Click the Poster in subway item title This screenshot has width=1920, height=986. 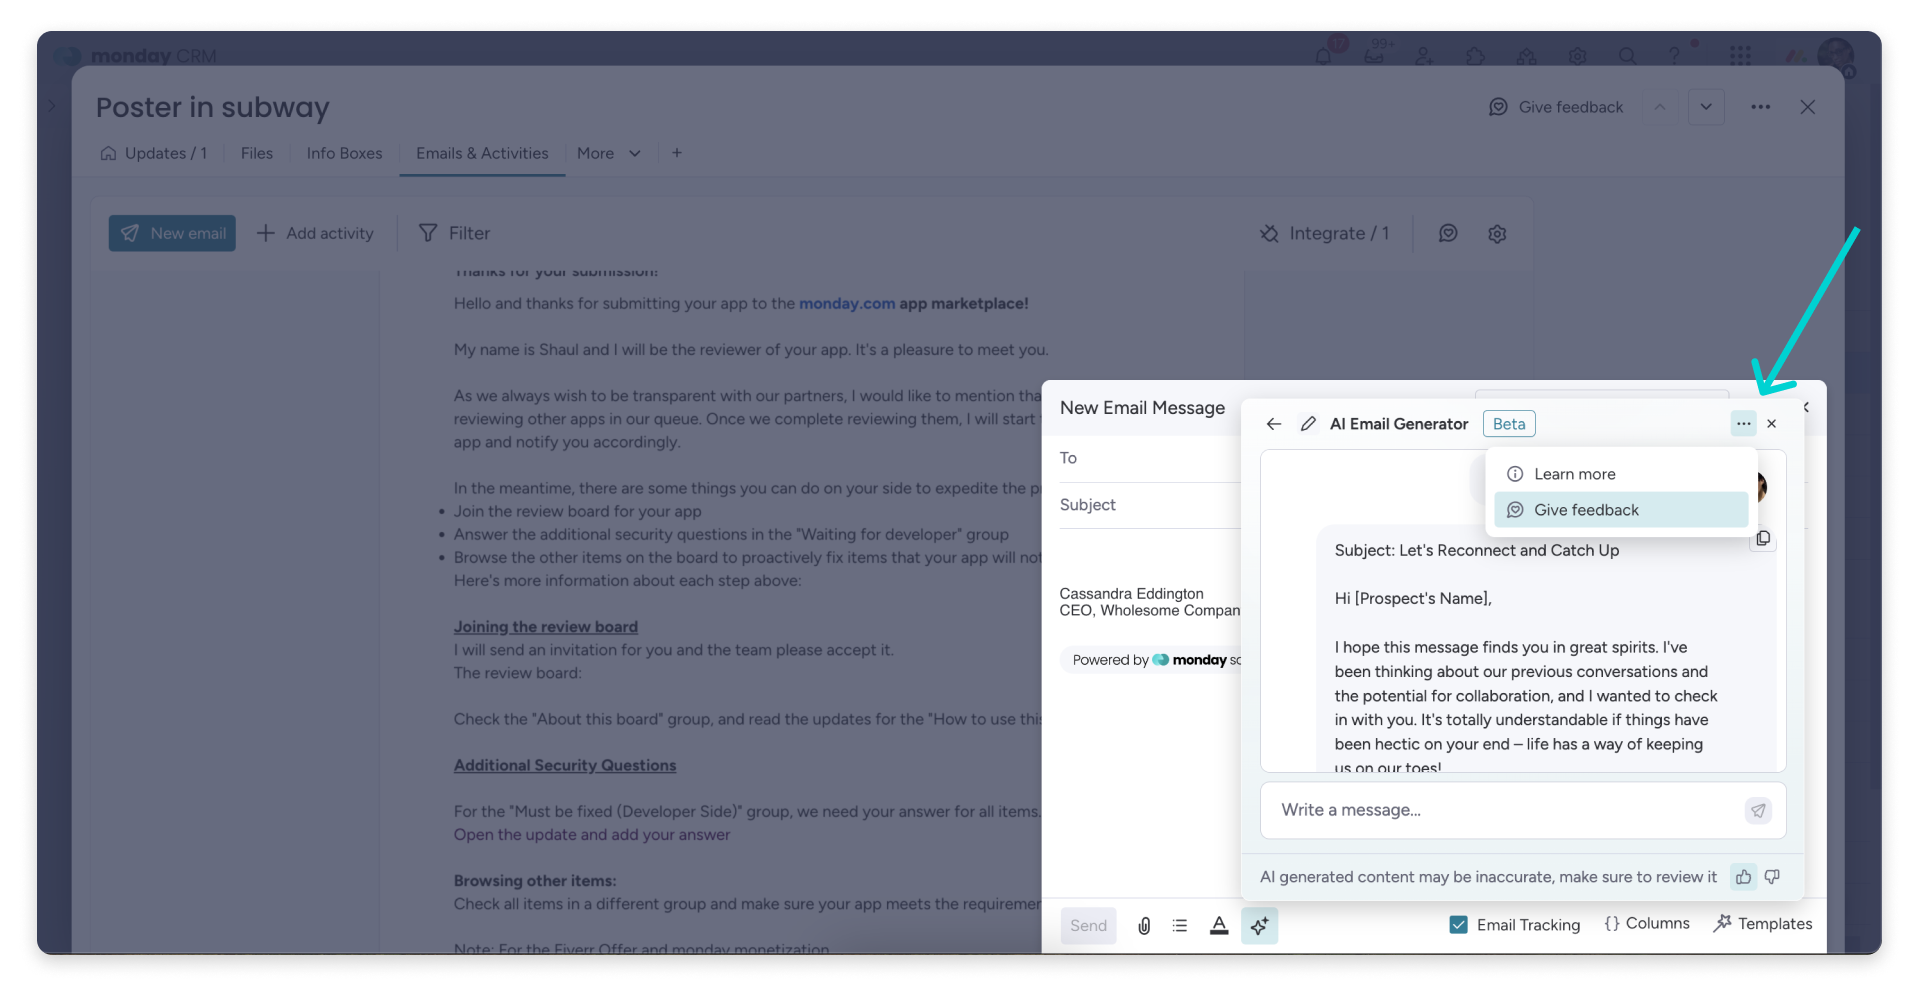(212, 107)
